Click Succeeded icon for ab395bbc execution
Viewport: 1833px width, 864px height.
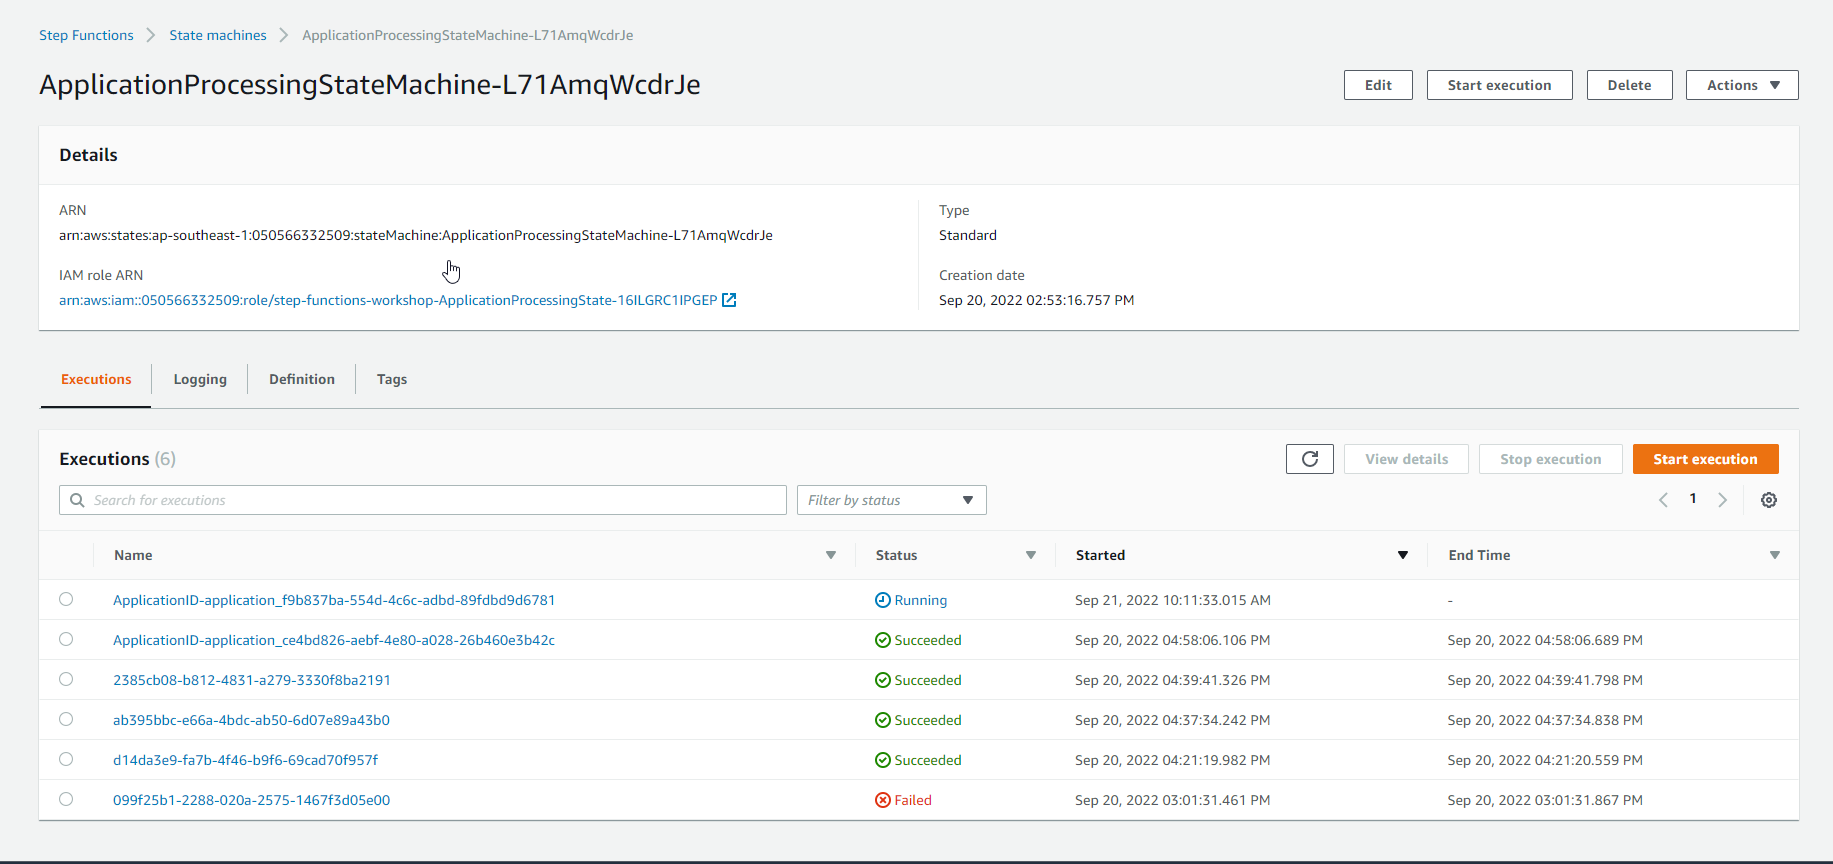click(882, 720)
